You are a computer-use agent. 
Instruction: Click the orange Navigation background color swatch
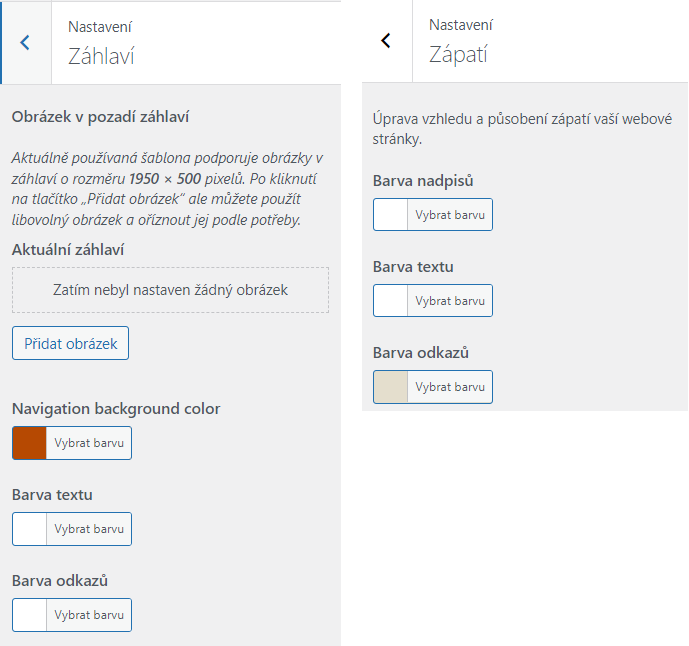tap(30, 443)
